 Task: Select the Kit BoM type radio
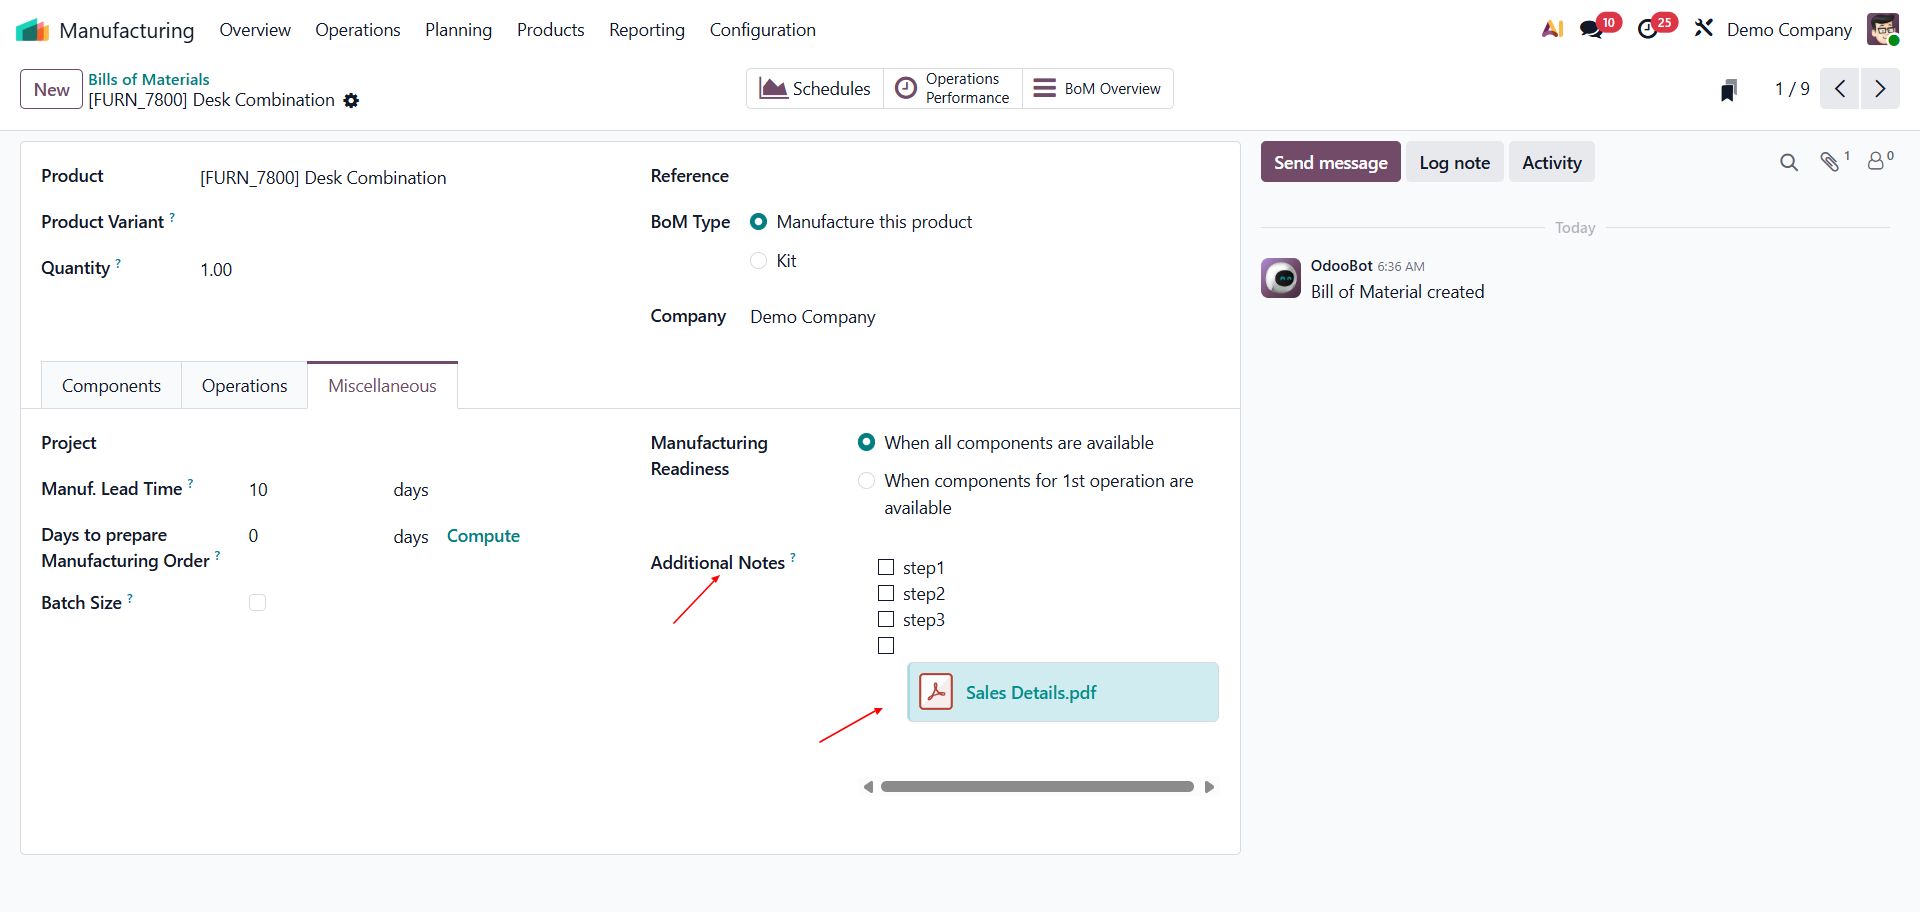[x=759, y=261]
